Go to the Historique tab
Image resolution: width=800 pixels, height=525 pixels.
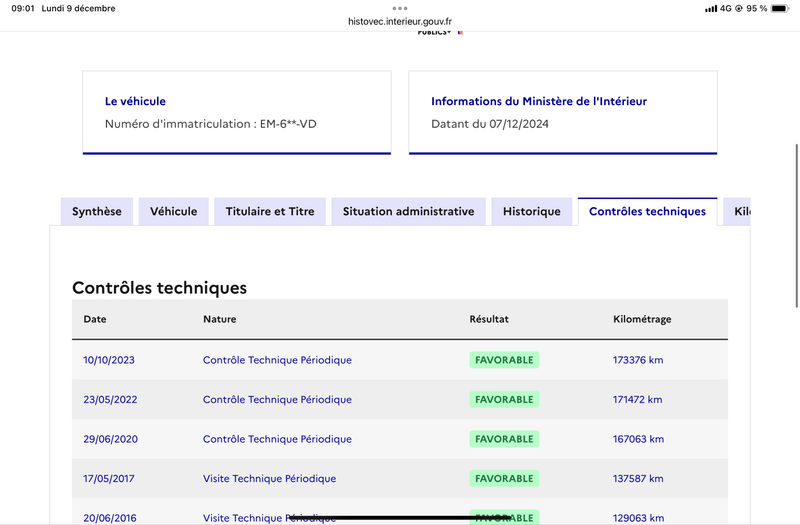[532, 211]
